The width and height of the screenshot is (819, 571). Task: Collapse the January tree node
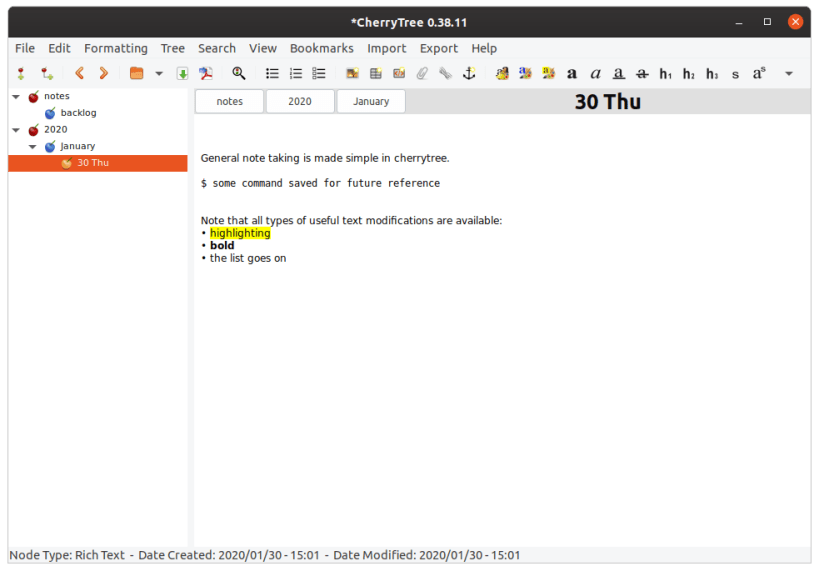click(32, 147)
